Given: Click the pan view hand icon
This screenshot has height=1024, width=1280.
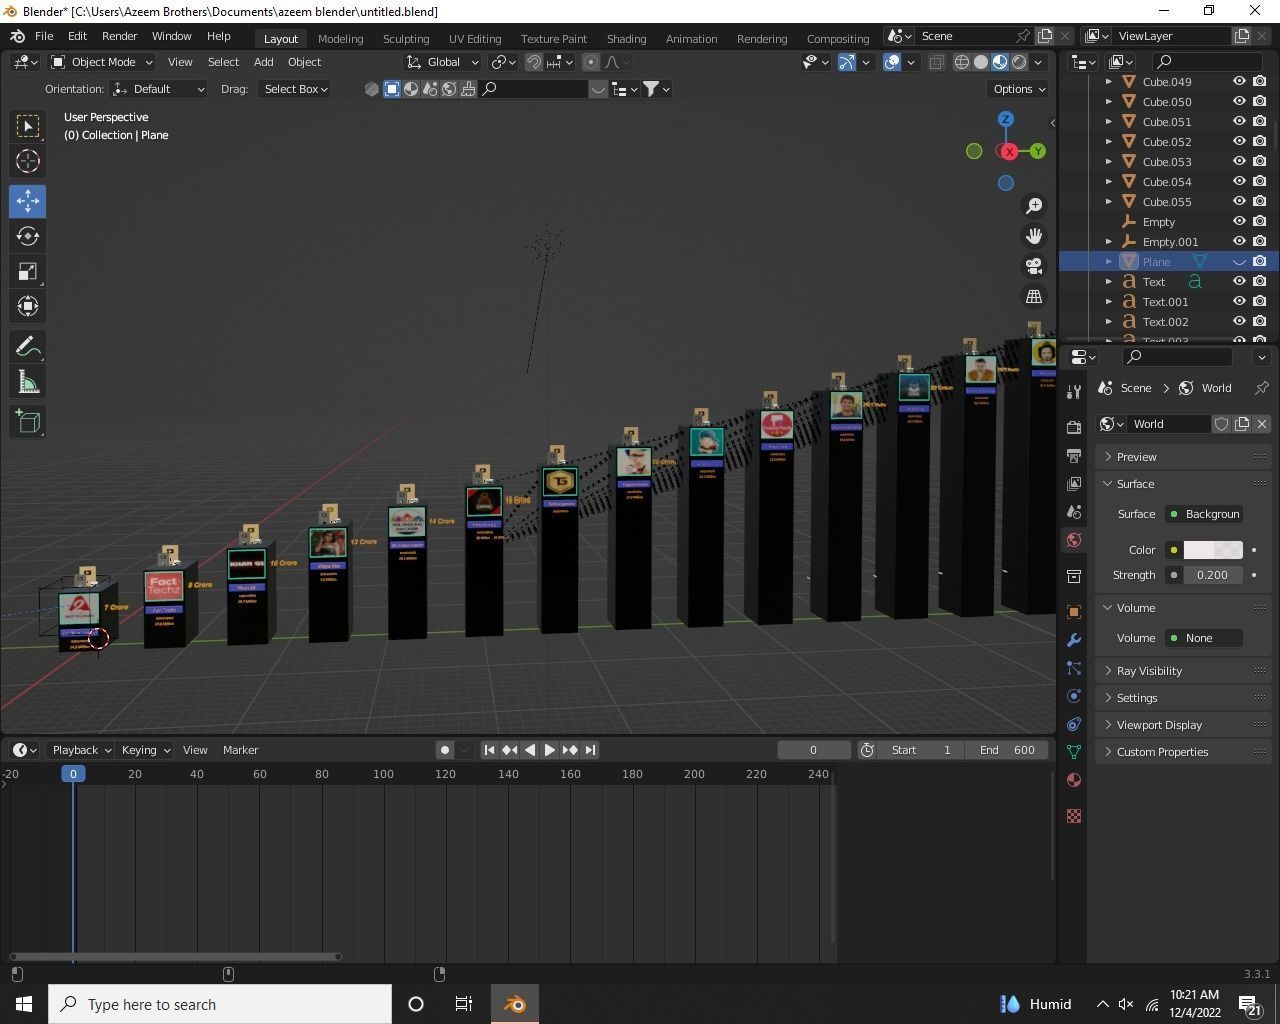Looking at the screenshot, I should (1034, 236).
